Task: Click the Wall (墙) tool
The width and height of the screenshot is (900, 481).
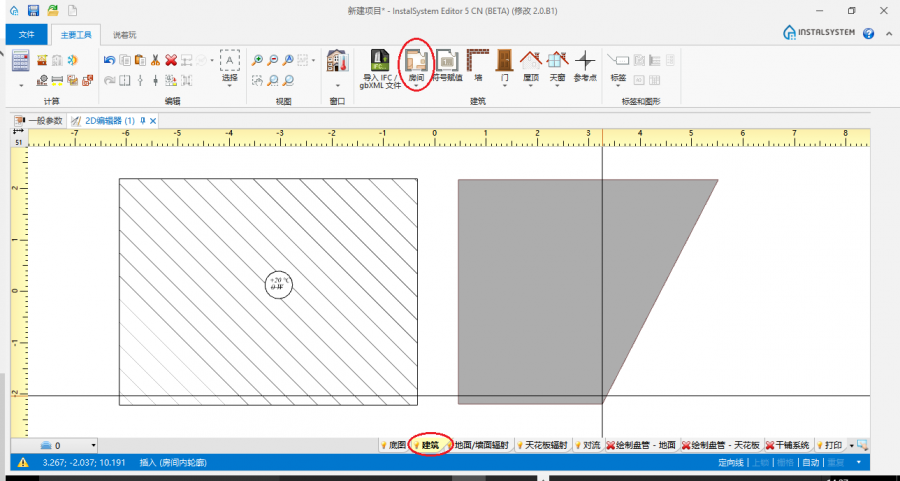Action: tap(477, 64)
